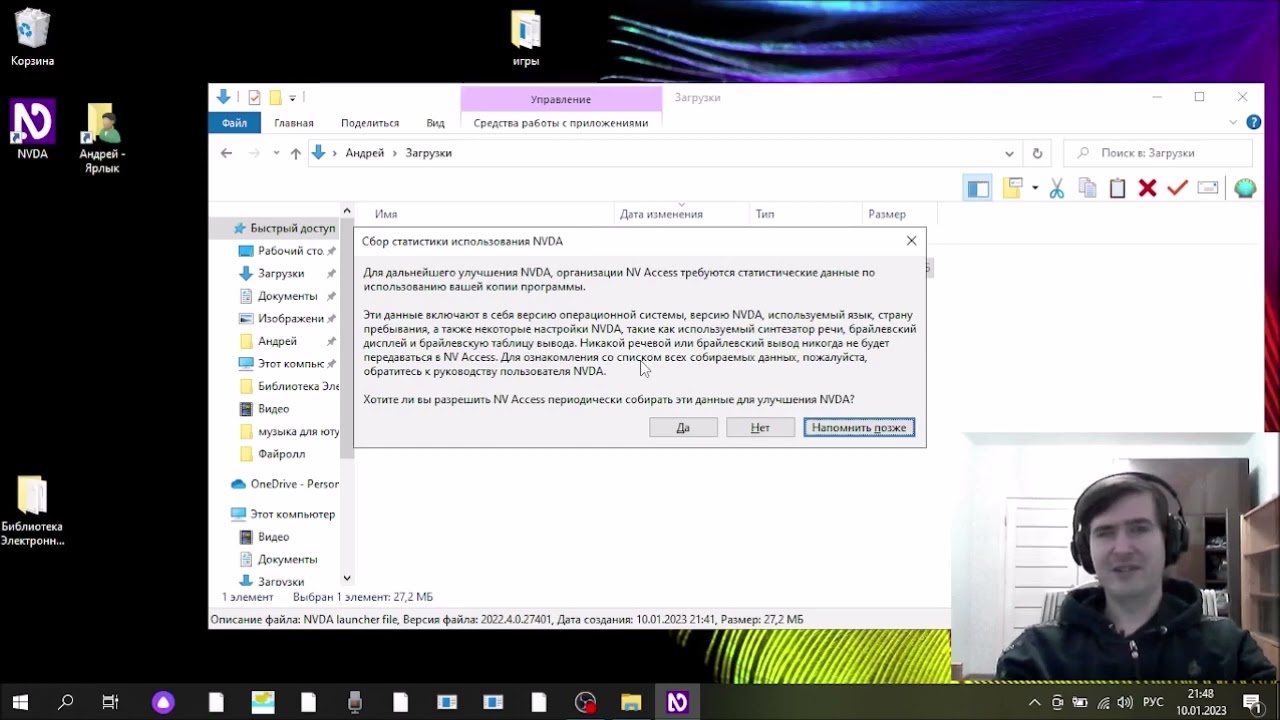Image resolution: width=1280 pixels, height=720 pixels.
Task: Click the Поиск в: Загрузки search field
Action: click(x=1158, y=153)
